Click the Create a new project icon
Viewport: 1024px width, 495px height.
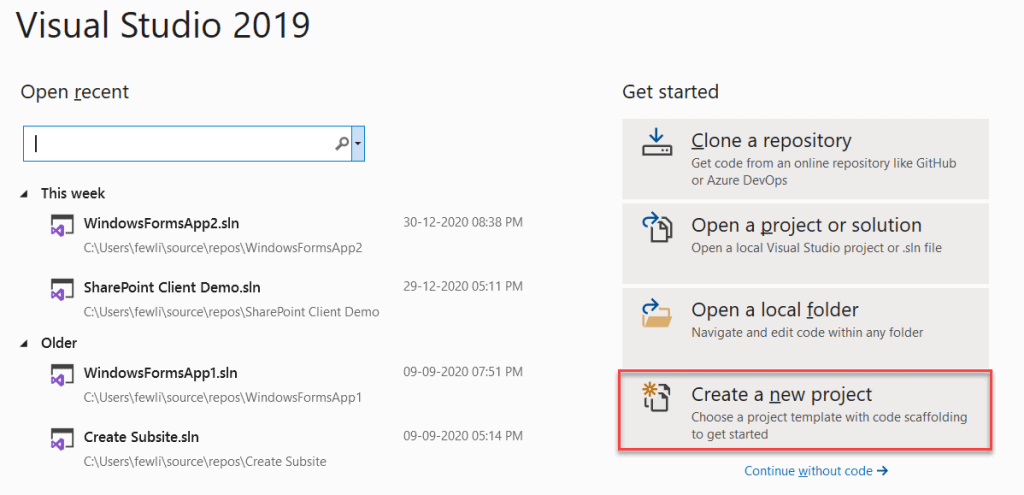point(656,398)
